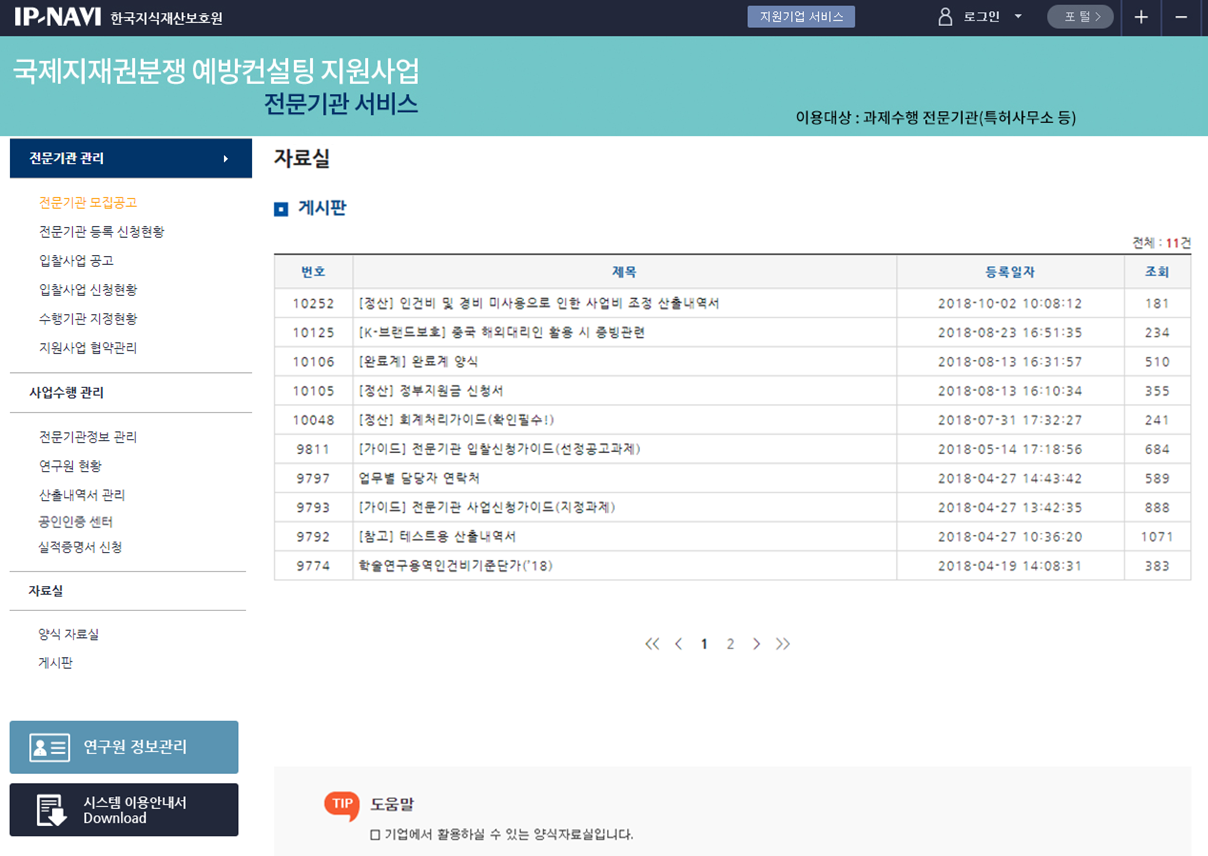Viewport: 1208px width, 856px height.
Task: Open the 포털 navigation button
Action: (x=1080, y=17)
